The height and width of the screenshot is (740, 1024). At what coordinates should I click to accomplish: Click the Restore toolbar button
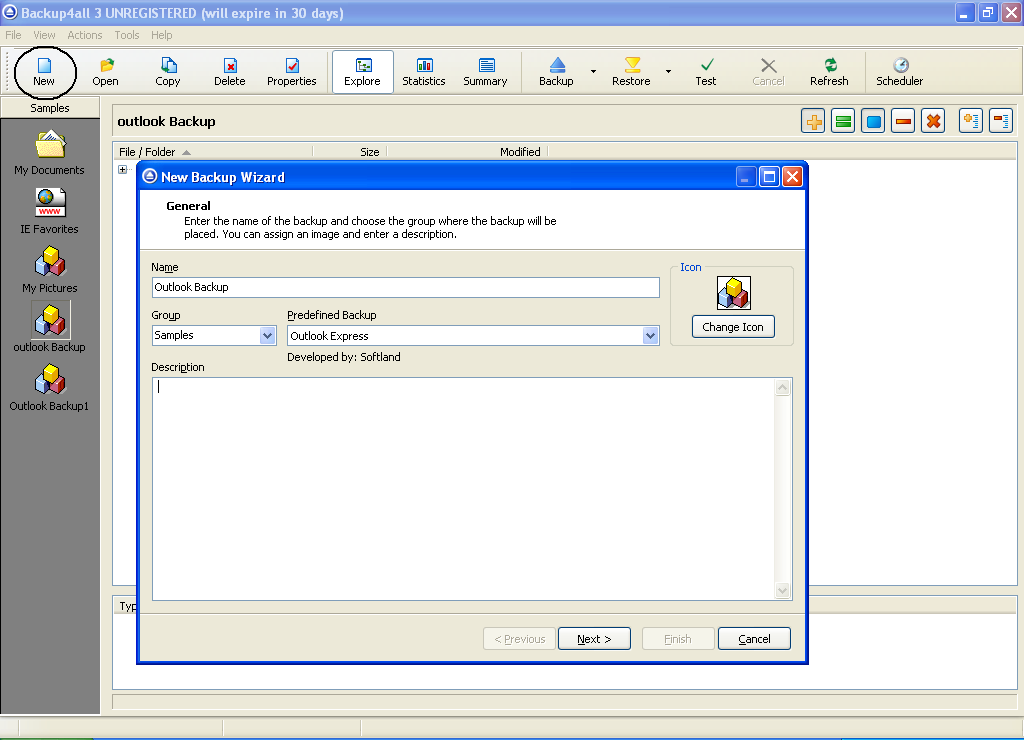(631, 72)
